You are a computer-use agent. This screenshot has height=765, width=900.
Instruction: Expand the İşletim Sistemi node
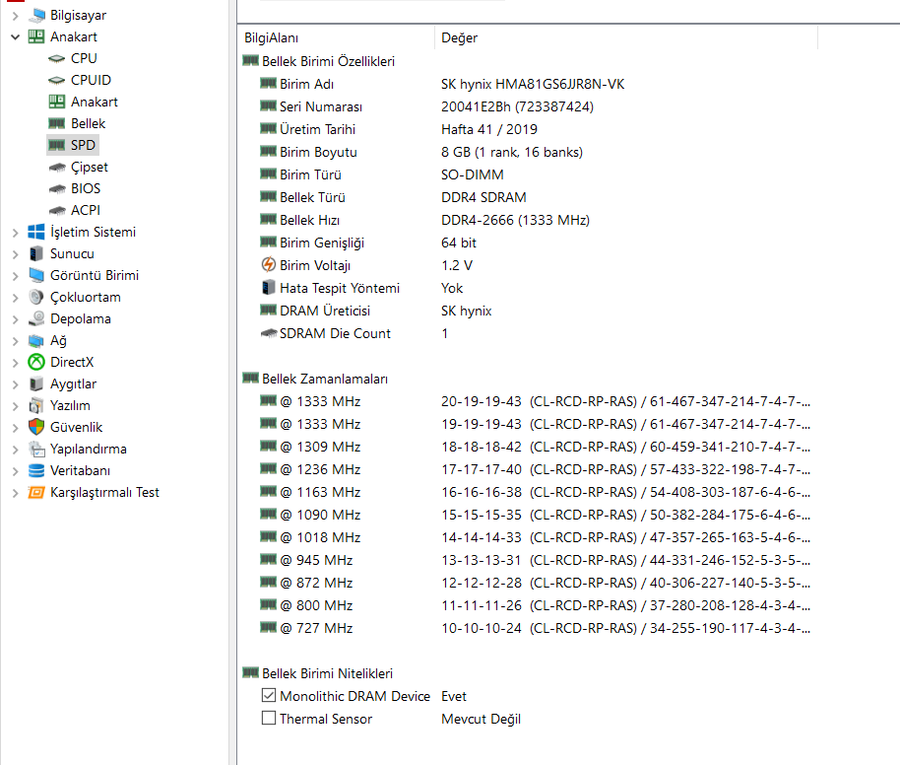click(x=15, y=232)
